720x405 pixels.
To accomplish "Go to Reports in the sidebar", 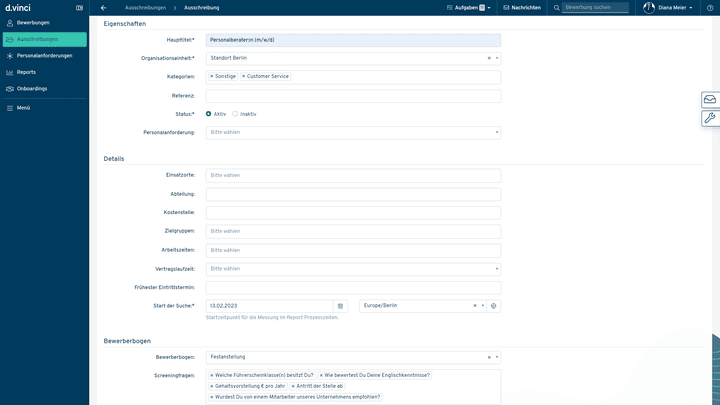I will click(x=26, y=72).
